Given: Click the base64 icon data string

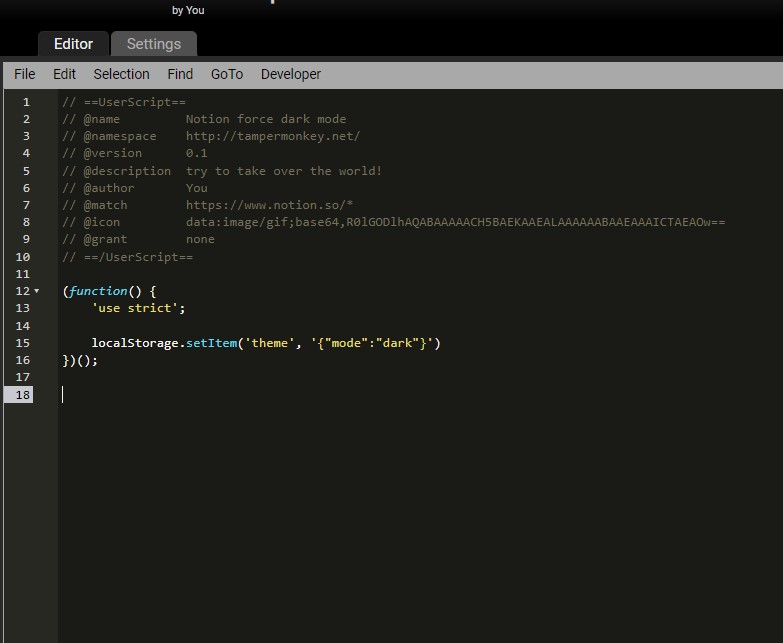Looking at the screenshot, I should point(455,222).
